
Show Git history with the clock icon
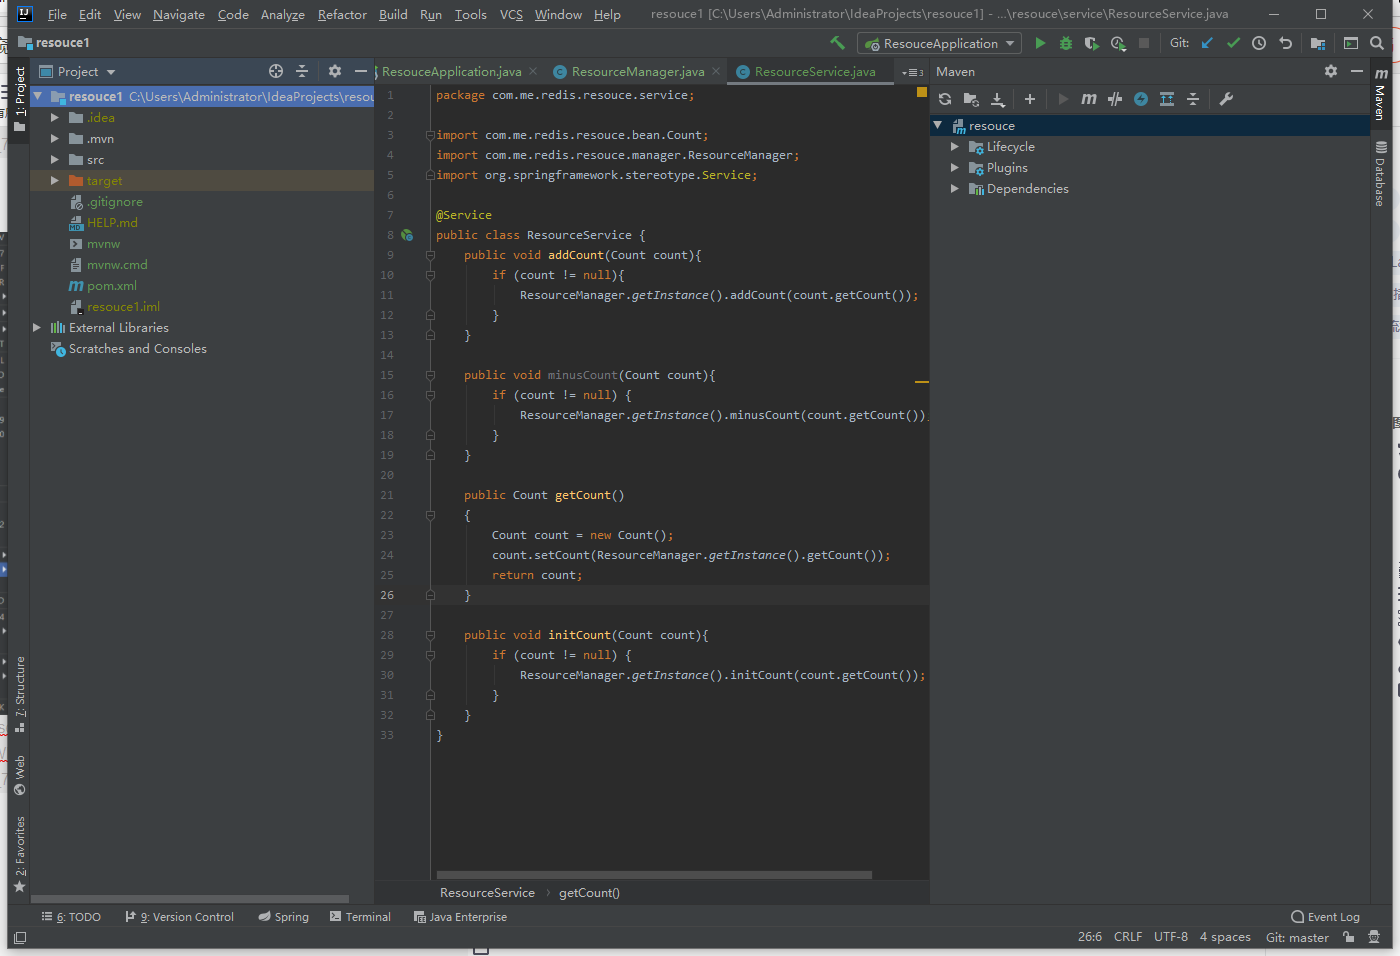point(1259,43)
